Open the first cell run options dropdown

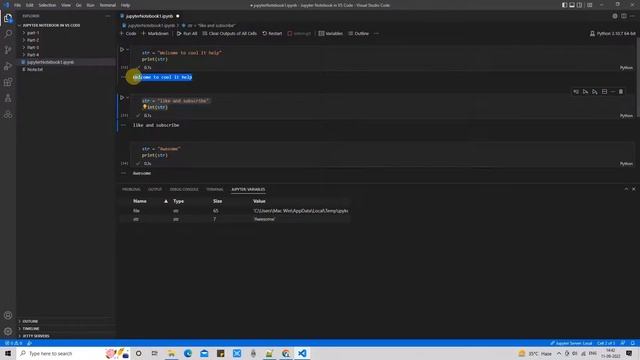pyautogui.click(x=127, y=49)
